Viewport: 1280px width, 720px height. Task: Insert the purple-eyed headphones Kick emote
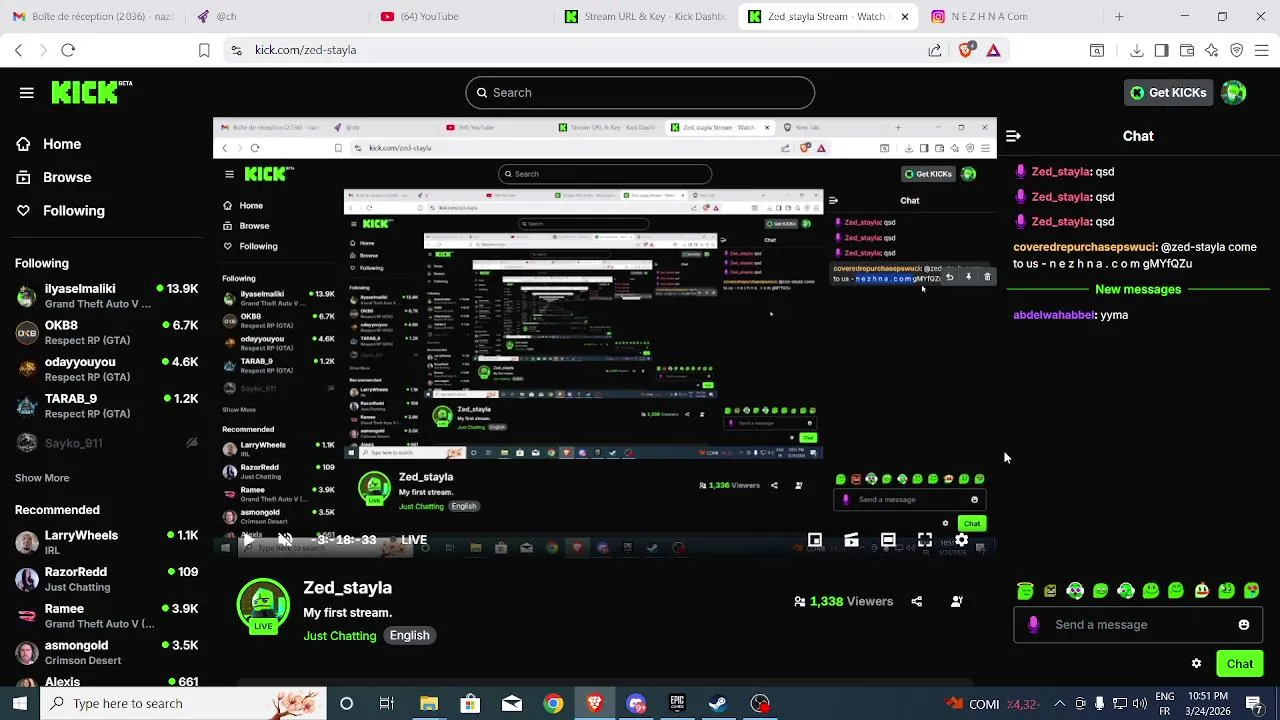[x=1075, y=591]
